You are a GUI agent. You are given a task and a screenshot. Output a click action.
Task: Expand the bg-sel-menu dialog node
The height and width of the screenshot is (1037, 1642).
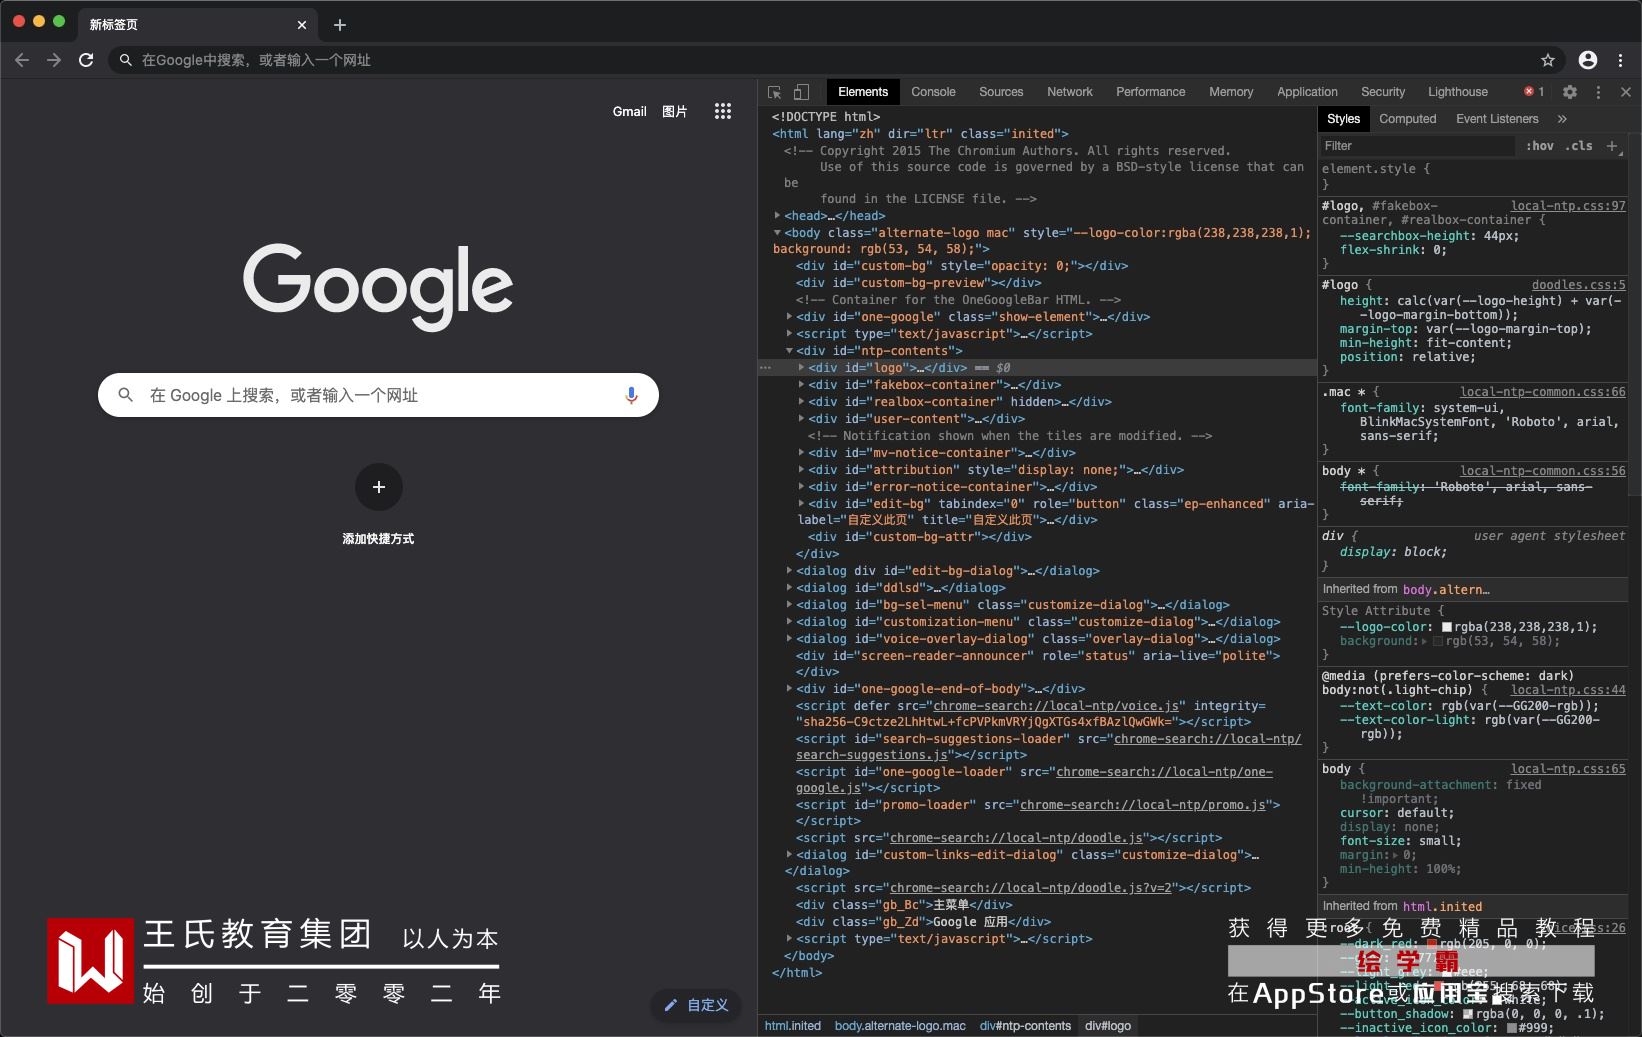click(789, 605)
